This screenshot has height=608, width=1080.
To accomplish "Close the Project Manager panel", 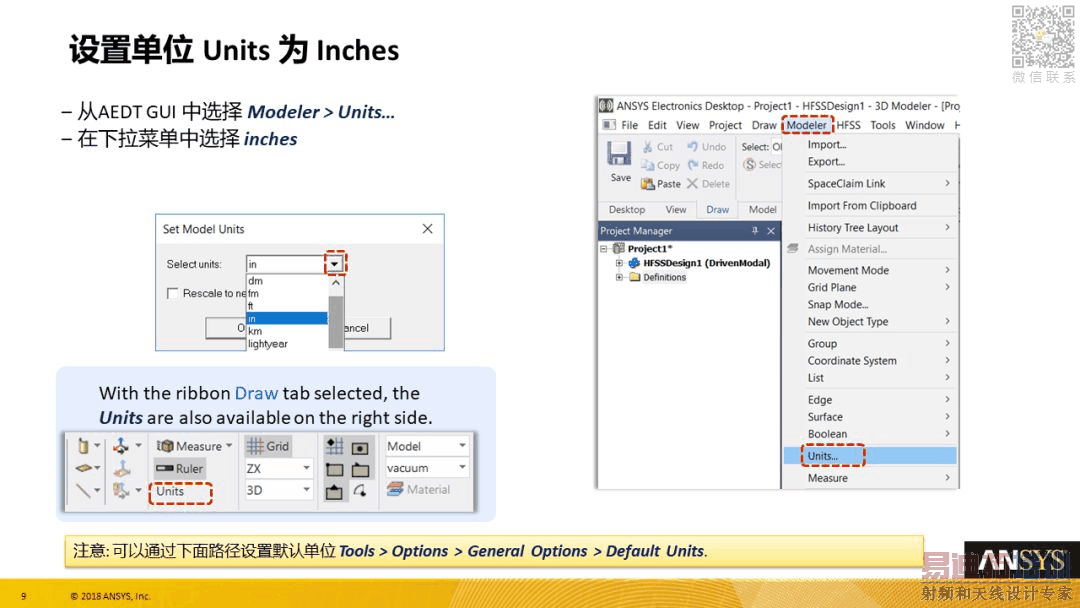I will point(771,231).
